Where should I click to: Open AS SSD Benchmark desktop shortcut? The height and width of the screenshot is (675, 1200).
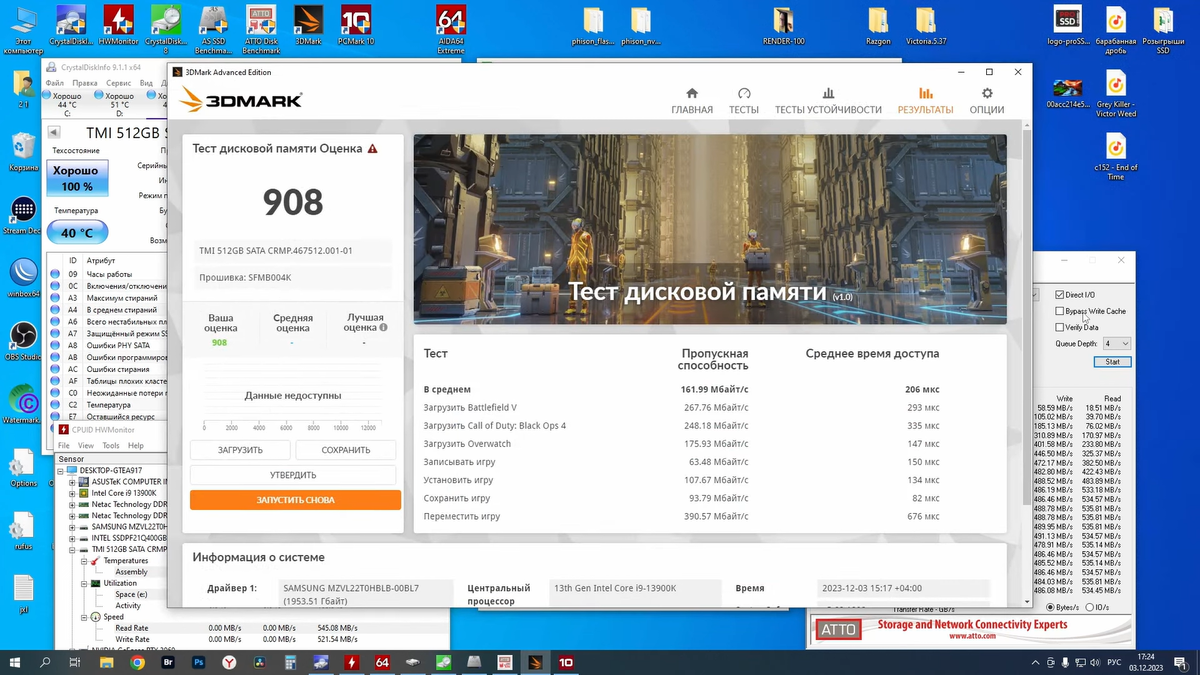pyautogui.click(x=212, y=28)
